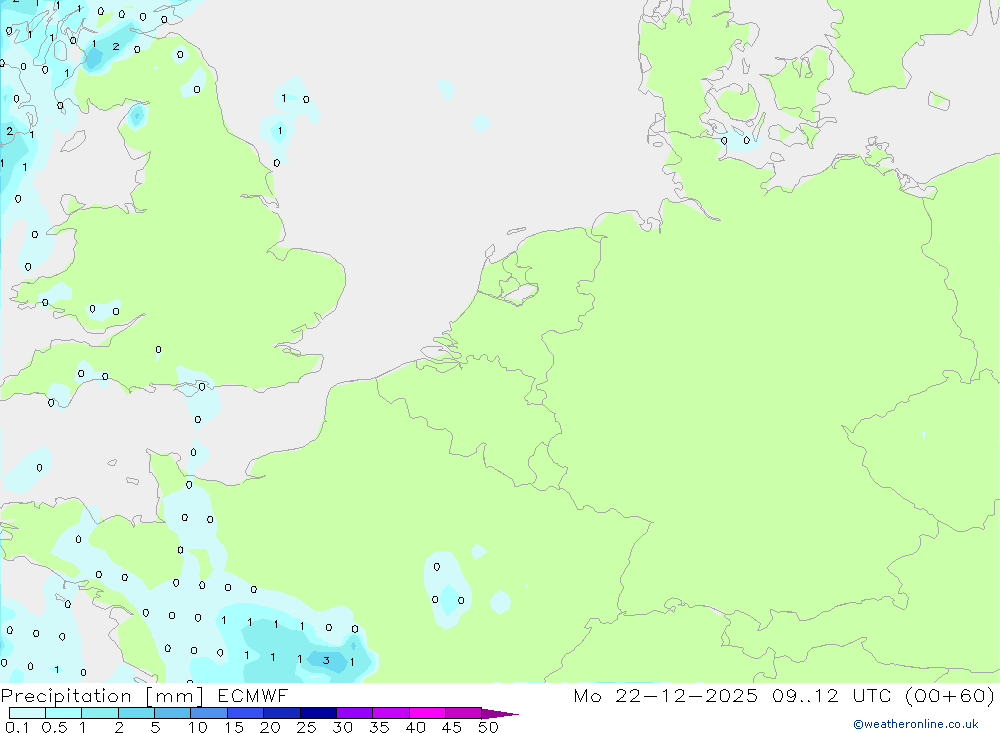Select the above-50 mm arrow legend tip

click(500, 714)
